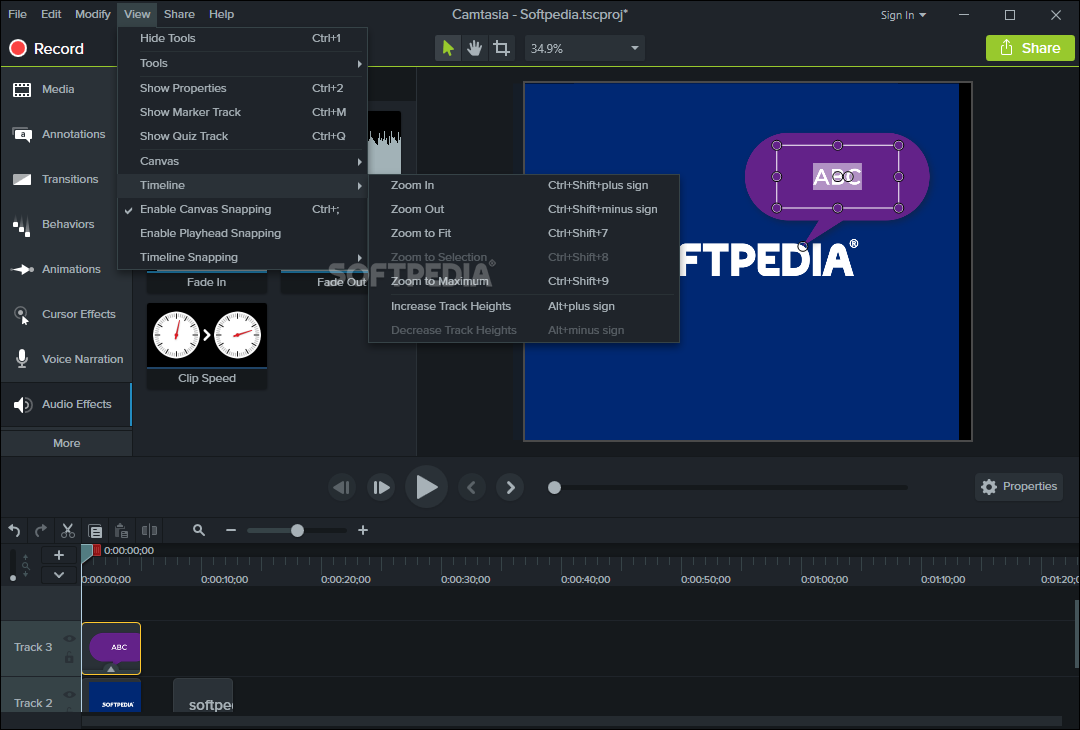Image resolution: width=1080 pixels, height=730 pixels.
Task: Click the add track plus button
Action: pos(59,555)
